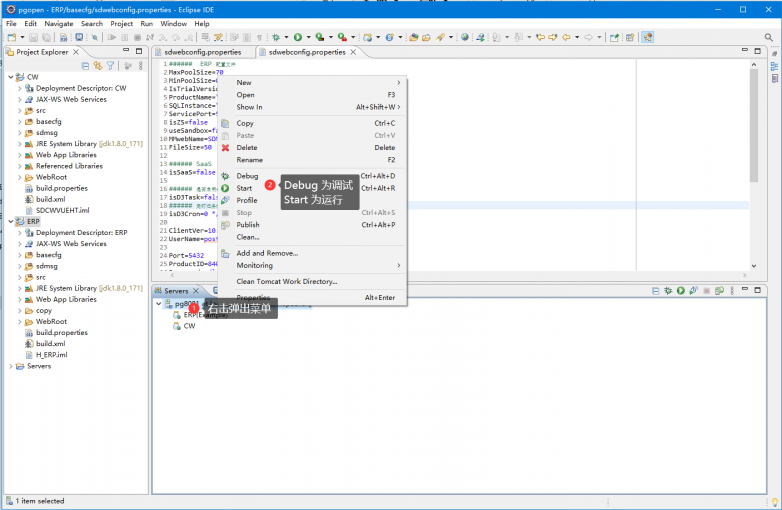Expand the WebRoot folder under CW project

tap(19, 177)
